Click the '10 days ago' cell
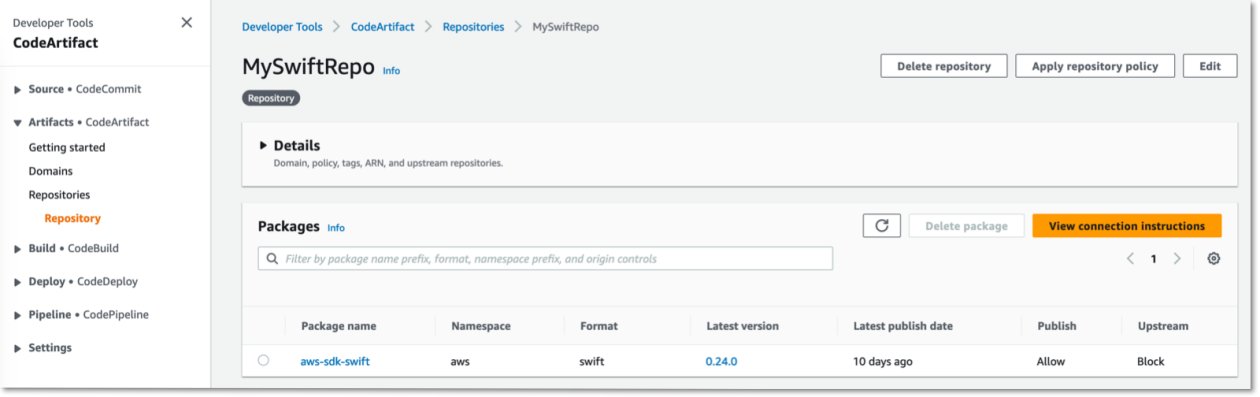Image resolution: width=1260 pixels, height=397 pixels. [x=883, y=361]
